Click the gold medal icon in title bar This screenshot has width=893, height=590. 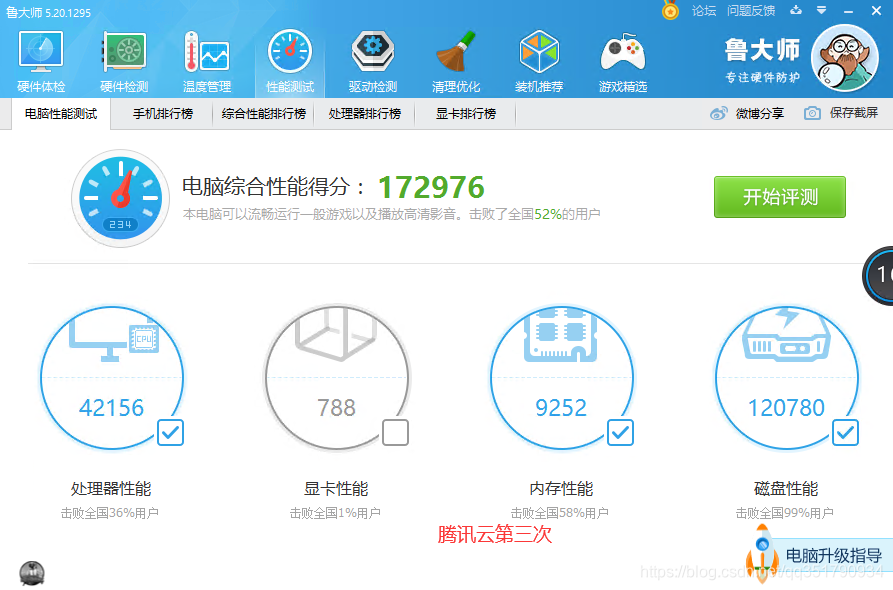pyautogui.click(x=670, y=10)
